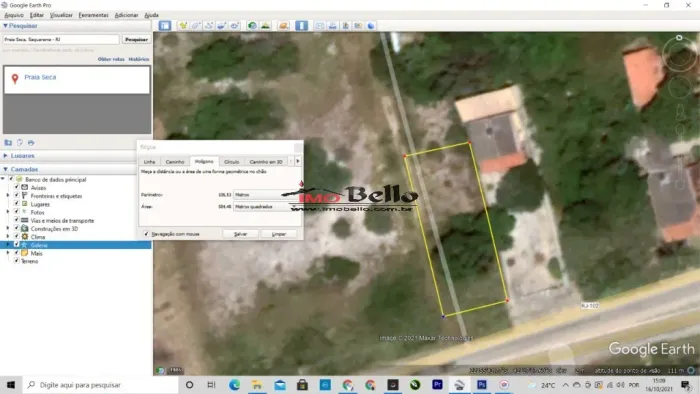The image size is (700, 394).
Task: Start the Record a Tour tool
Action: 234,25
